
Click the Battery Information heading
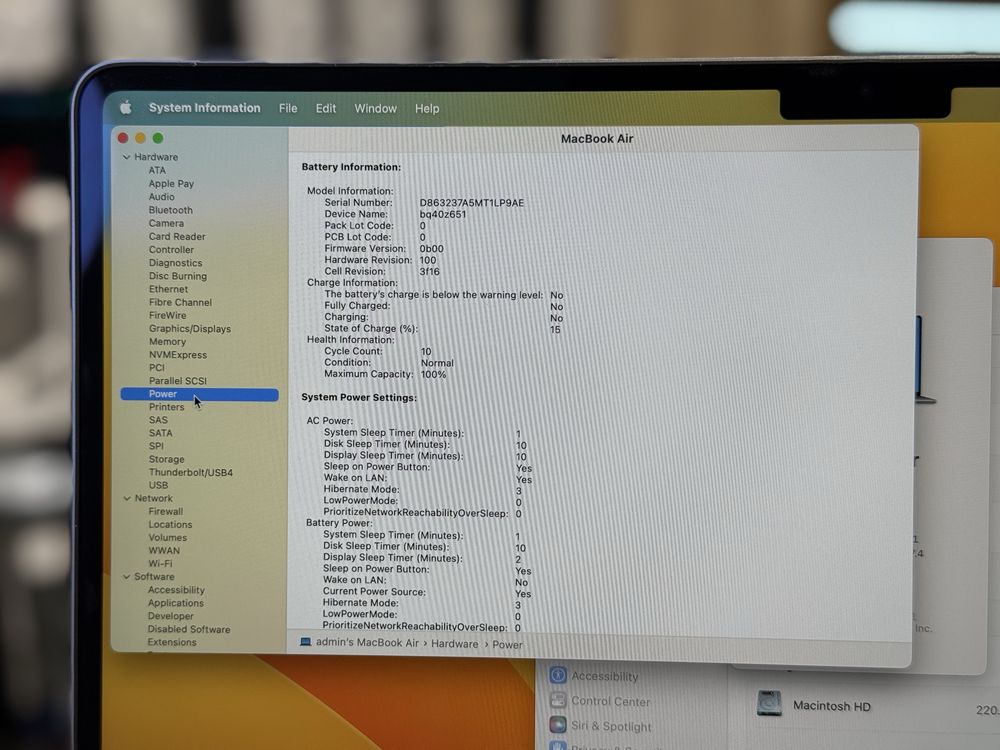point(351,167)
